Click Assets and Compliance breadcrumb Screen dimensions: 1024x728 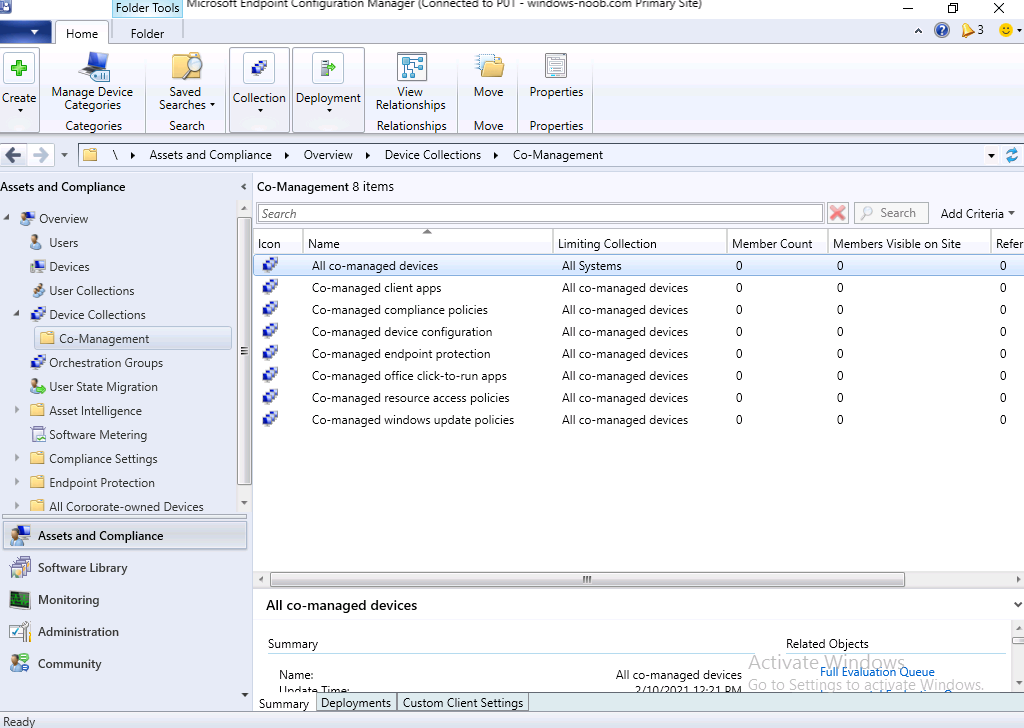[x=210, y=155]
